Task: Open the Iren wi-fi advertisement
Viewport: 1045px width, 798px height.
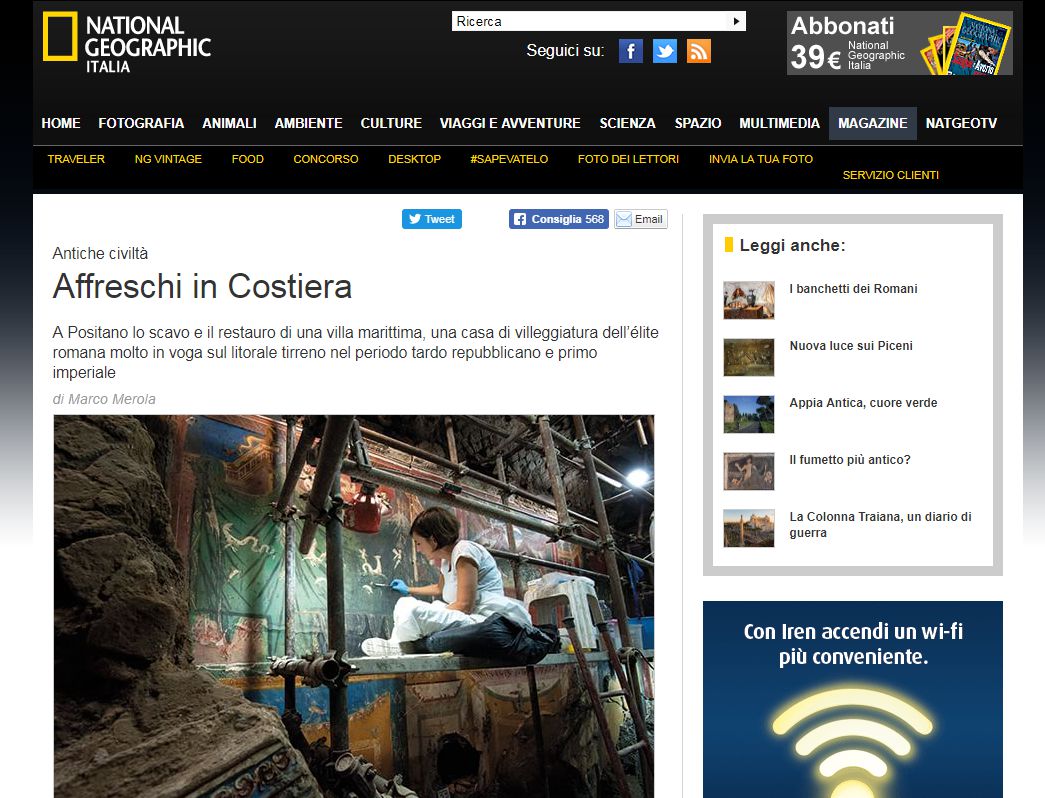Action: [x=853, y=699]
